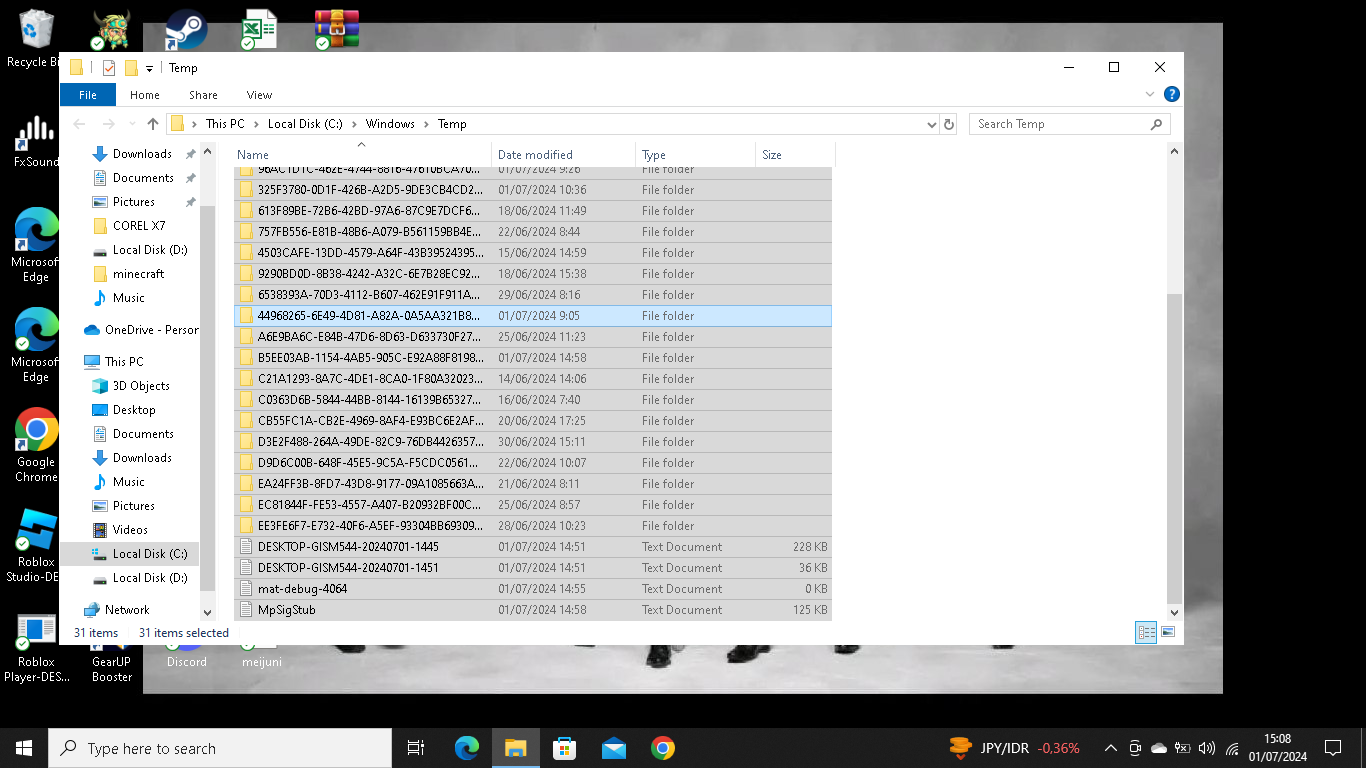
Task: Click the Windows Start button
Action: 24,748
